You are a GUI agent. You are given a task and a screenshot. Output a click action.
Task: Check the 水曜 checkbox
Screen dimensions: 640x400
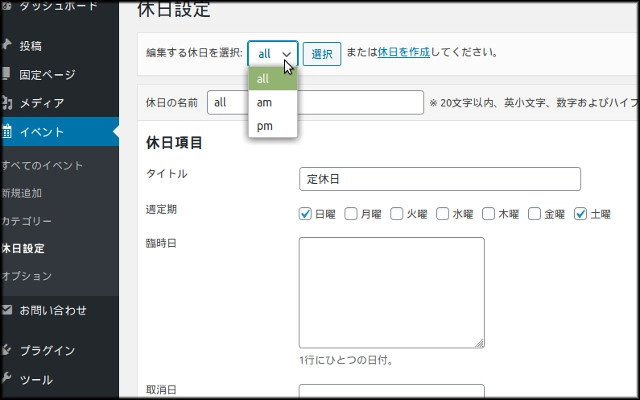tap(442, 214)
